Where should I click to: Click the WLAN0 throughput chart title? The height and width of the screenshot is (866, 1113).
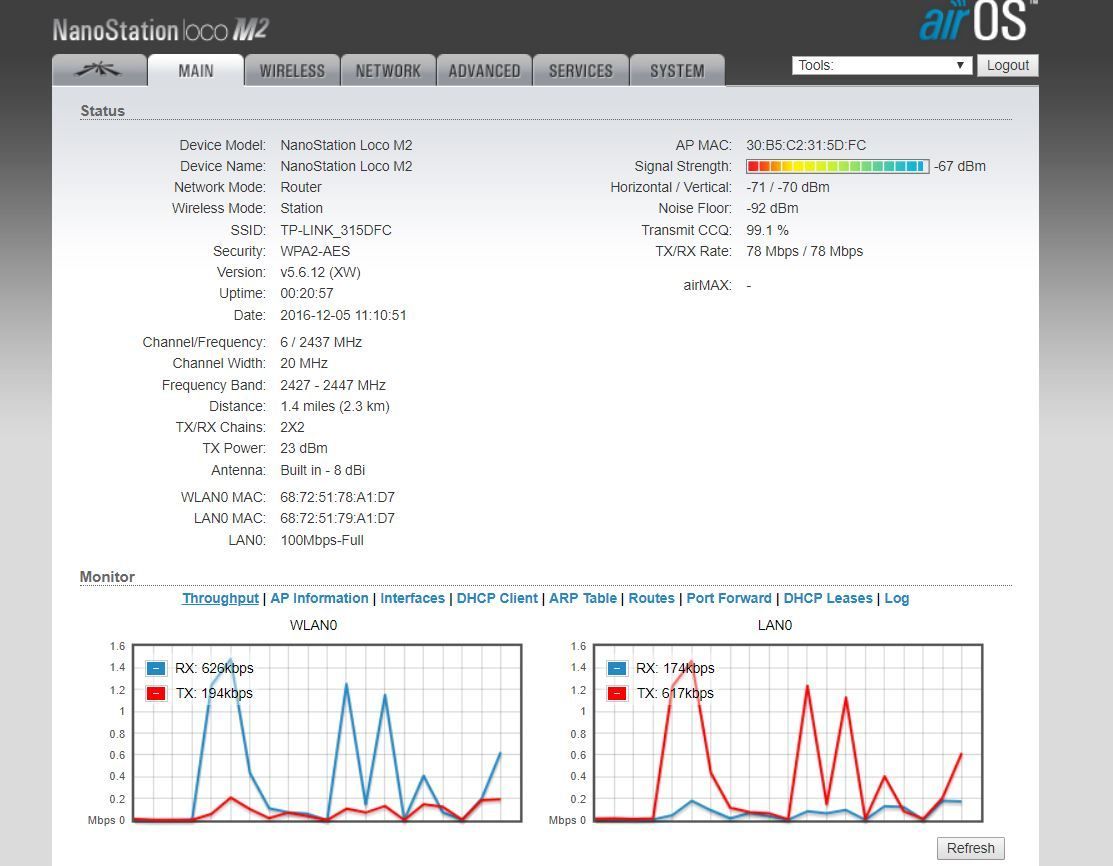click(313, 625)
